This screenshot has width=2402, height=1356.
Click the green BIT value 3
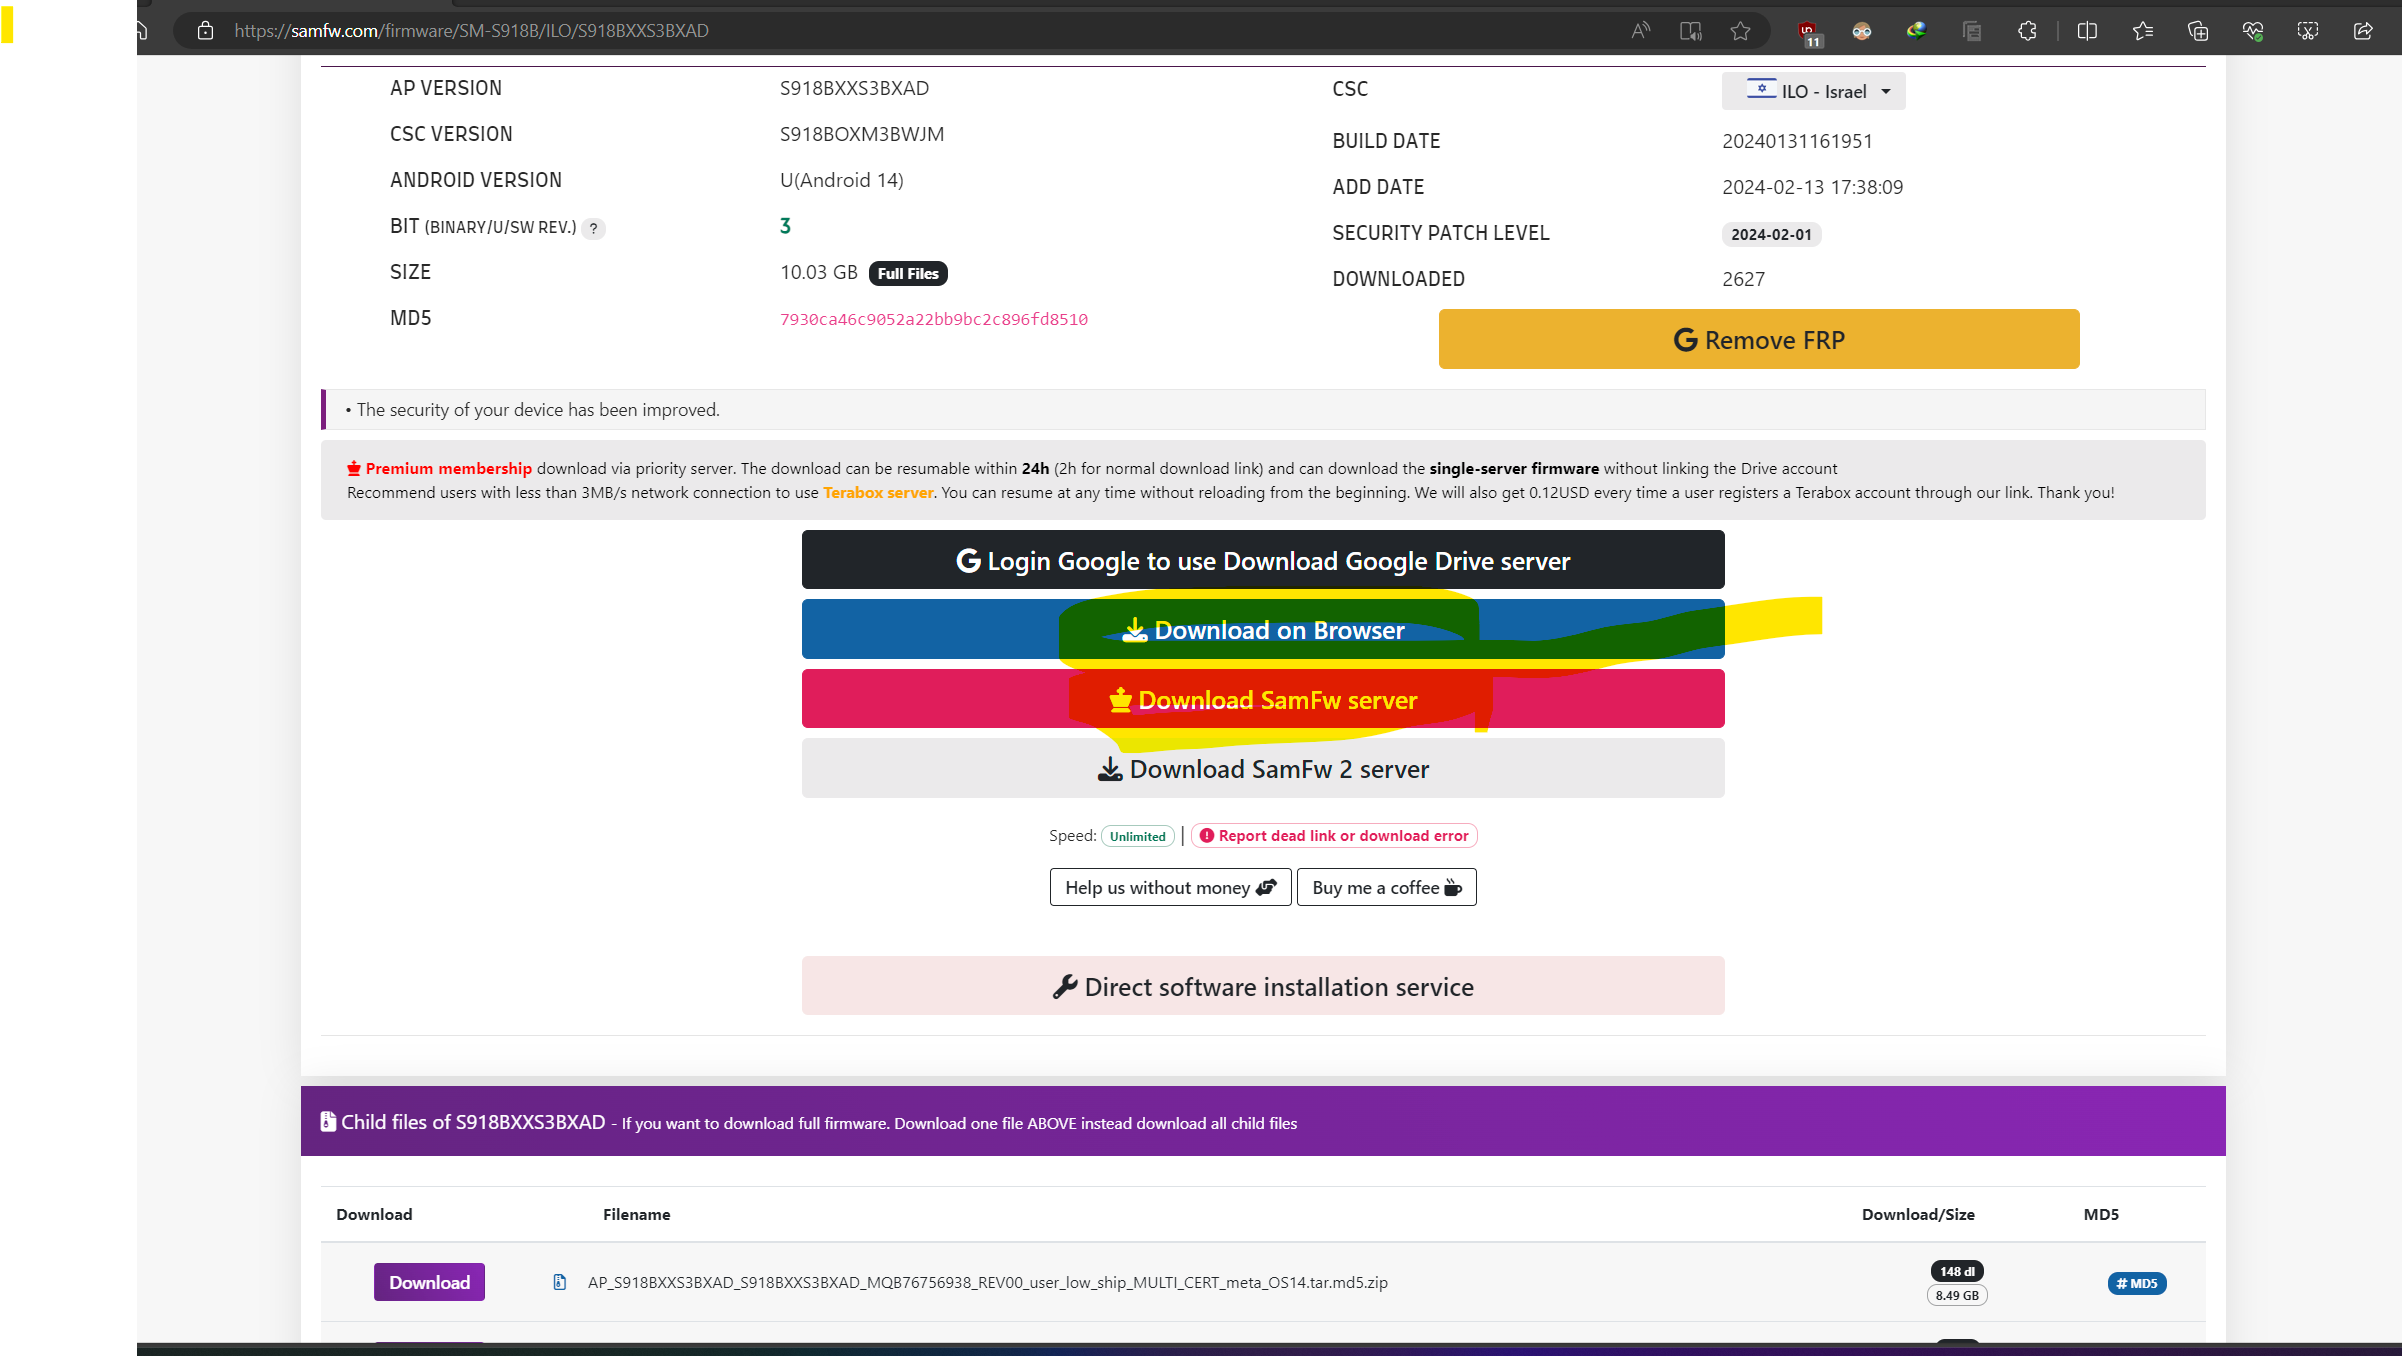(785, 226)
